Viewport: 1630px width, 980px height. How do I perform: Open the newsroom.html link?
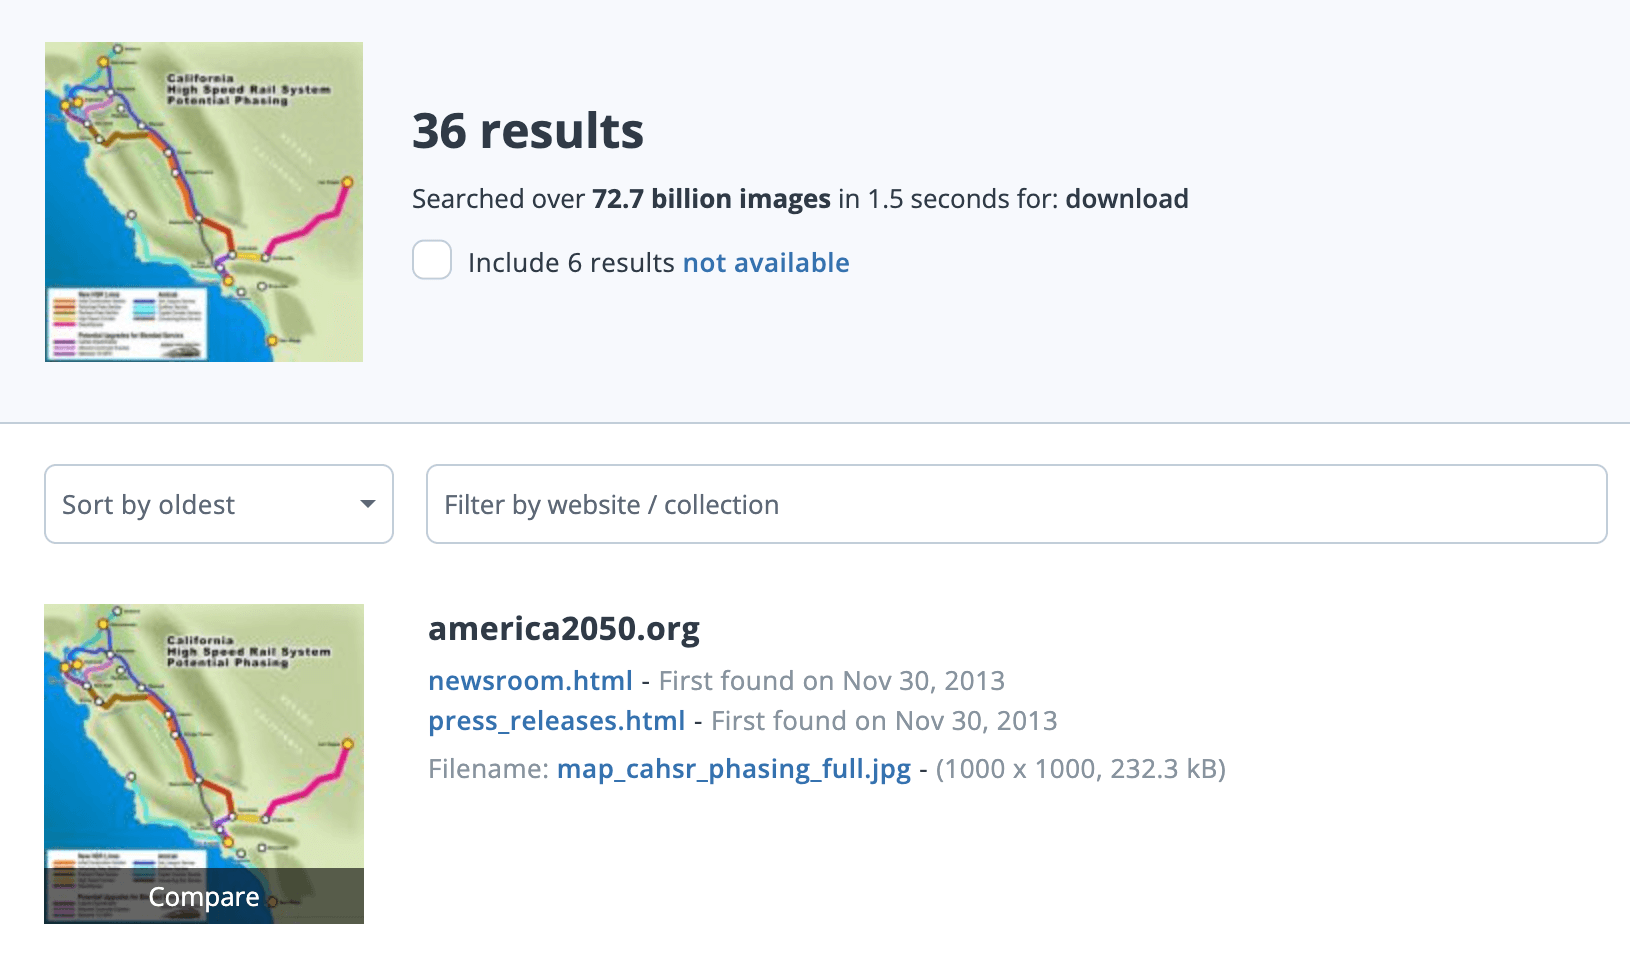coord(530,680)
